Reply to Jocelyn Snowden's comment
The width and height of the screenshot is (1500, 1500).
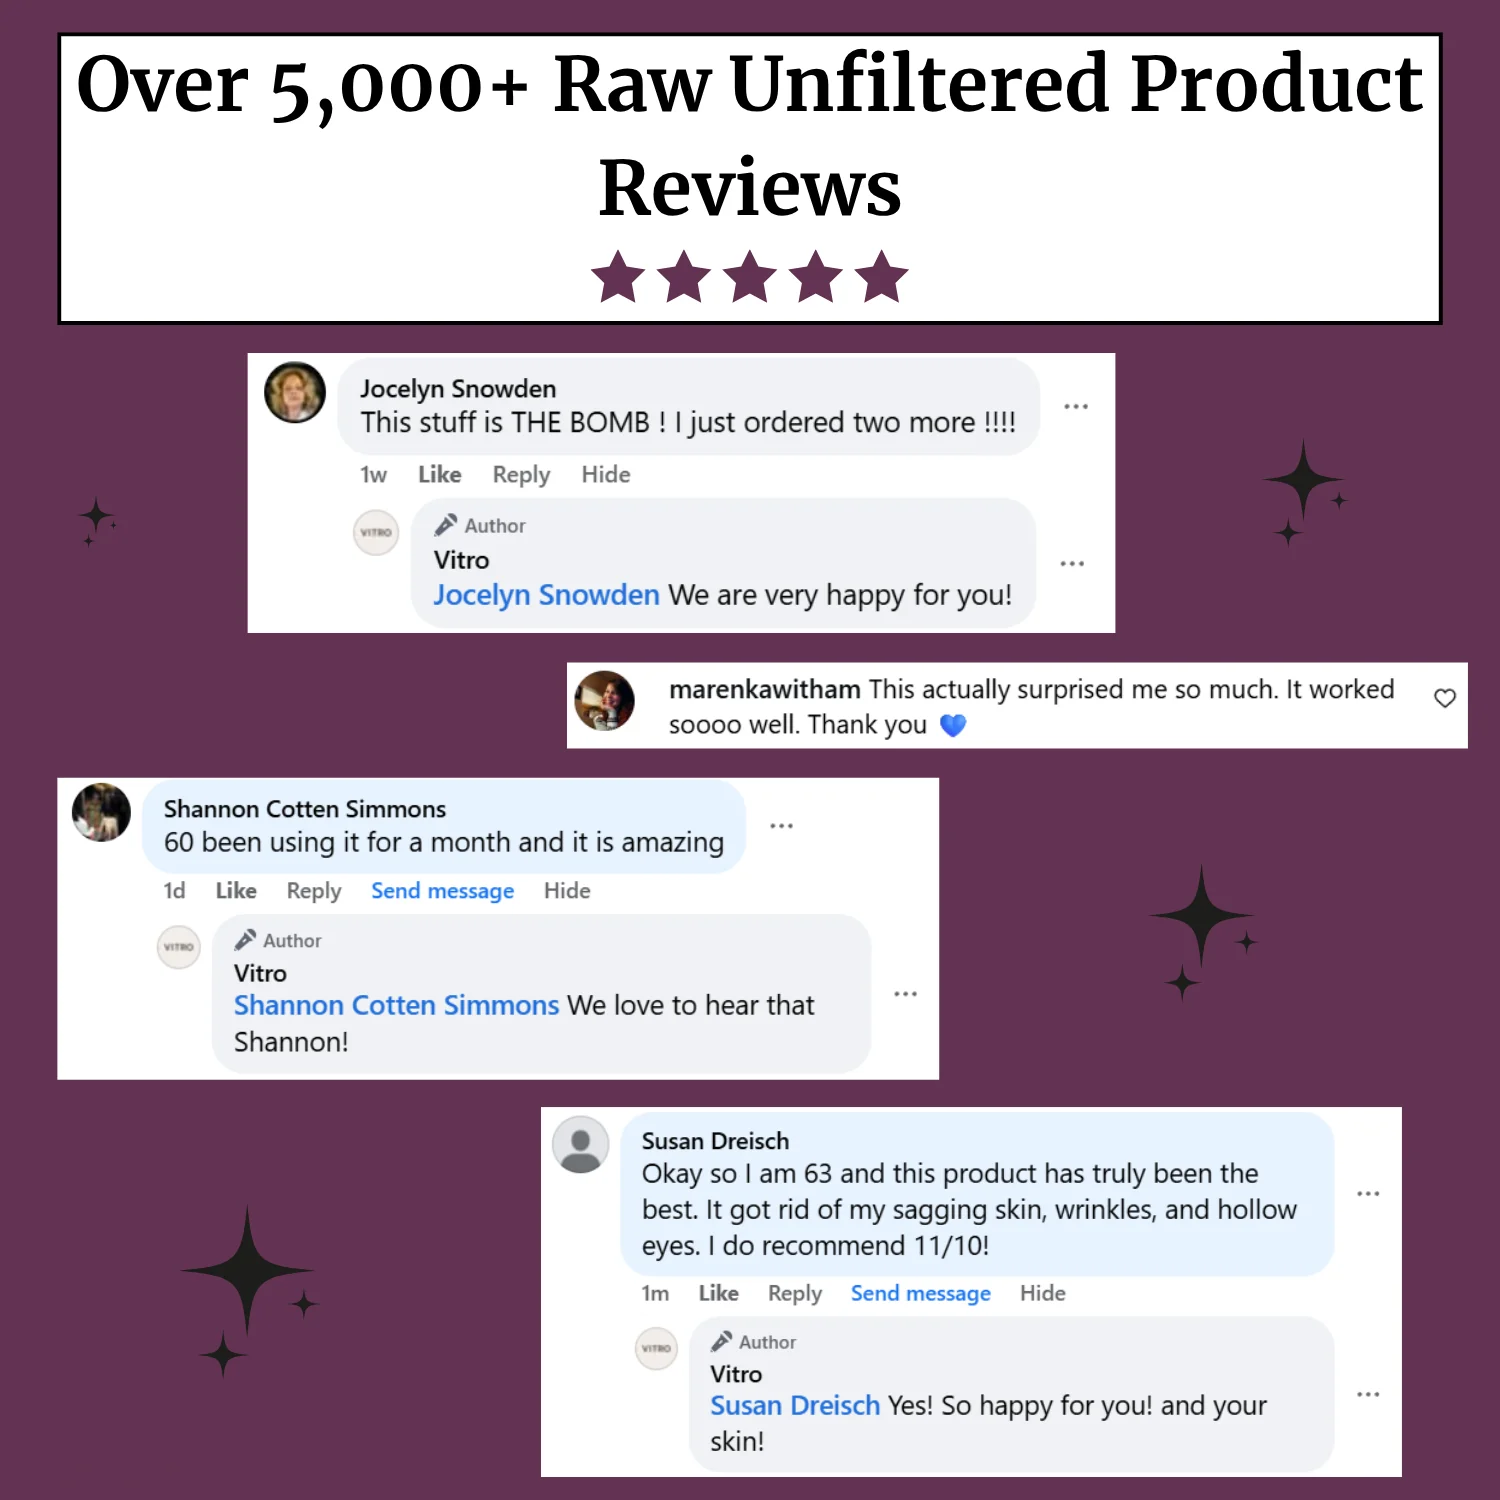tap(521, 475)
